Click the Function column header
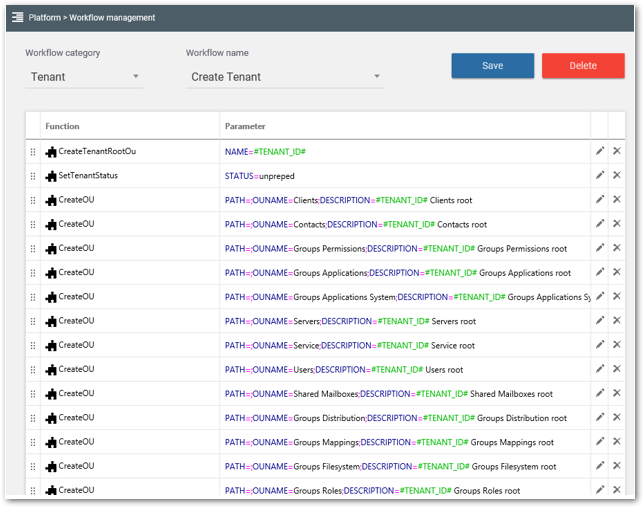Viewport: 644px width, 508px height. [x=62, y=126]
